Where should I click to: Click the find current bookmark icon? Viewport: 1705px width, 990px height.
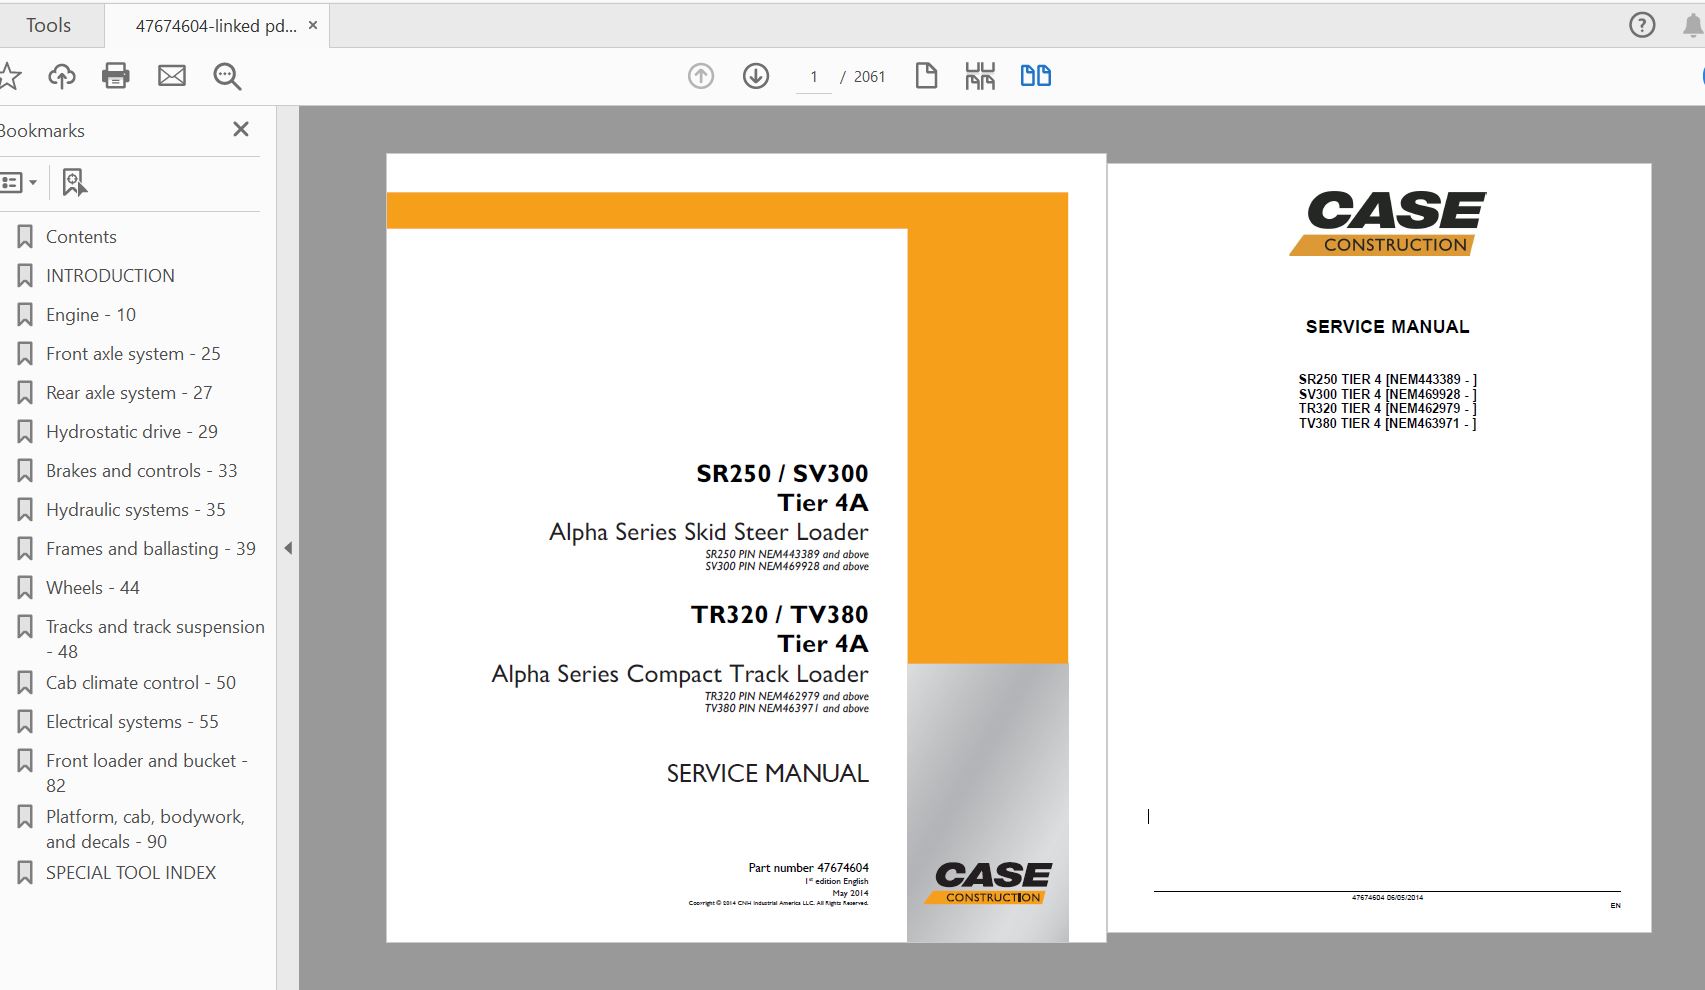click(74, 182)
